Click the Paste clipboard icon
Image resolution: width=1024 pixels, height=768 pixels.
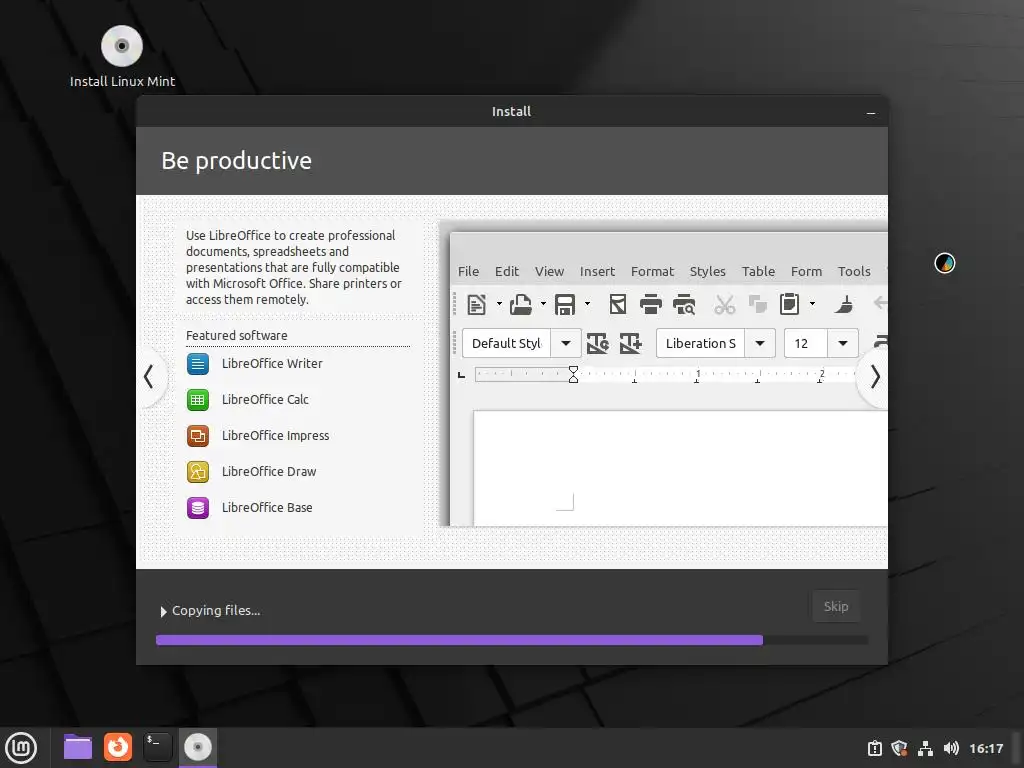pyautogui.click(x=790, y=304)
